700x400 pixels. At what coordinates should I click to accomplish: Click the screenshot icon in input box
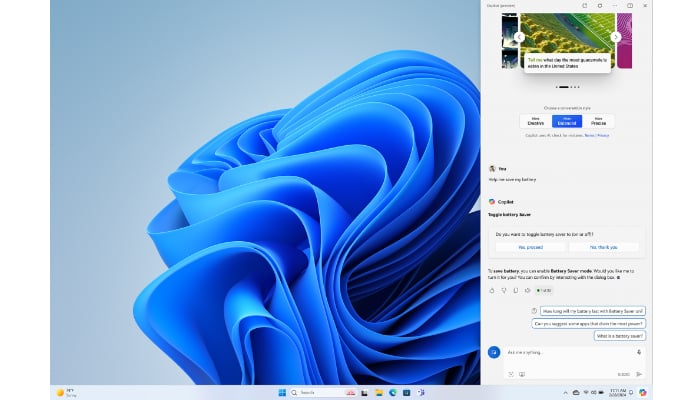click(x=522, y=374)
